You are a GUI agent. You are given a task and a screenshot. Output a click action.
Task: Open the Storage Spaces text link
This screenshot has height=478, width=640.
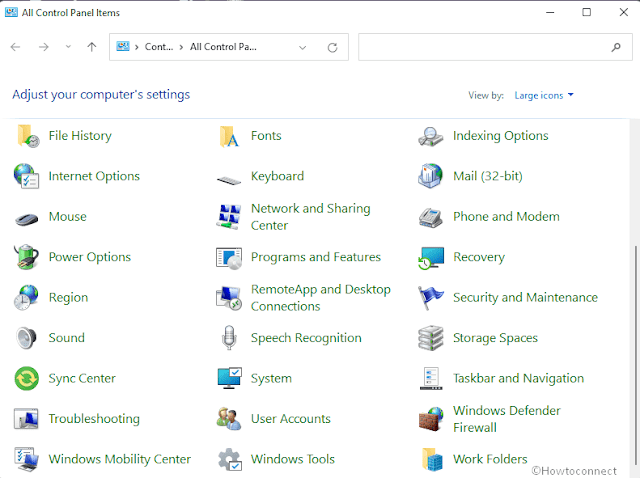(x=496, y=338)
